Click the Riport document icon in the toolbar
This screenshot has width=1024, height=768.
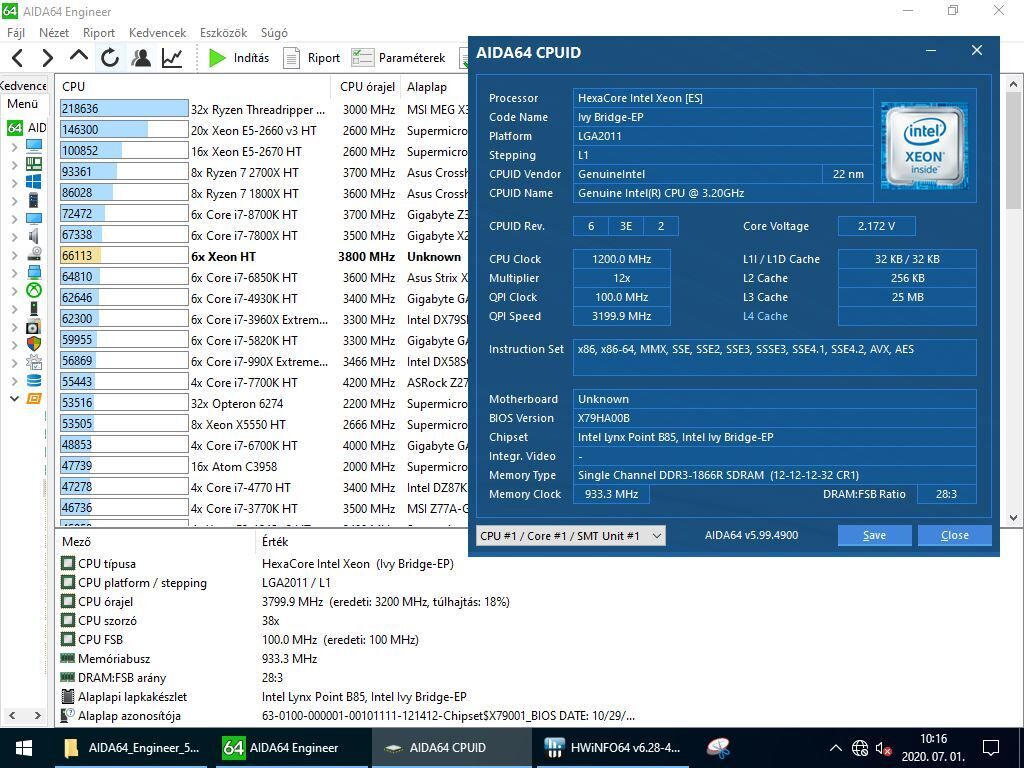click(291, 58)
